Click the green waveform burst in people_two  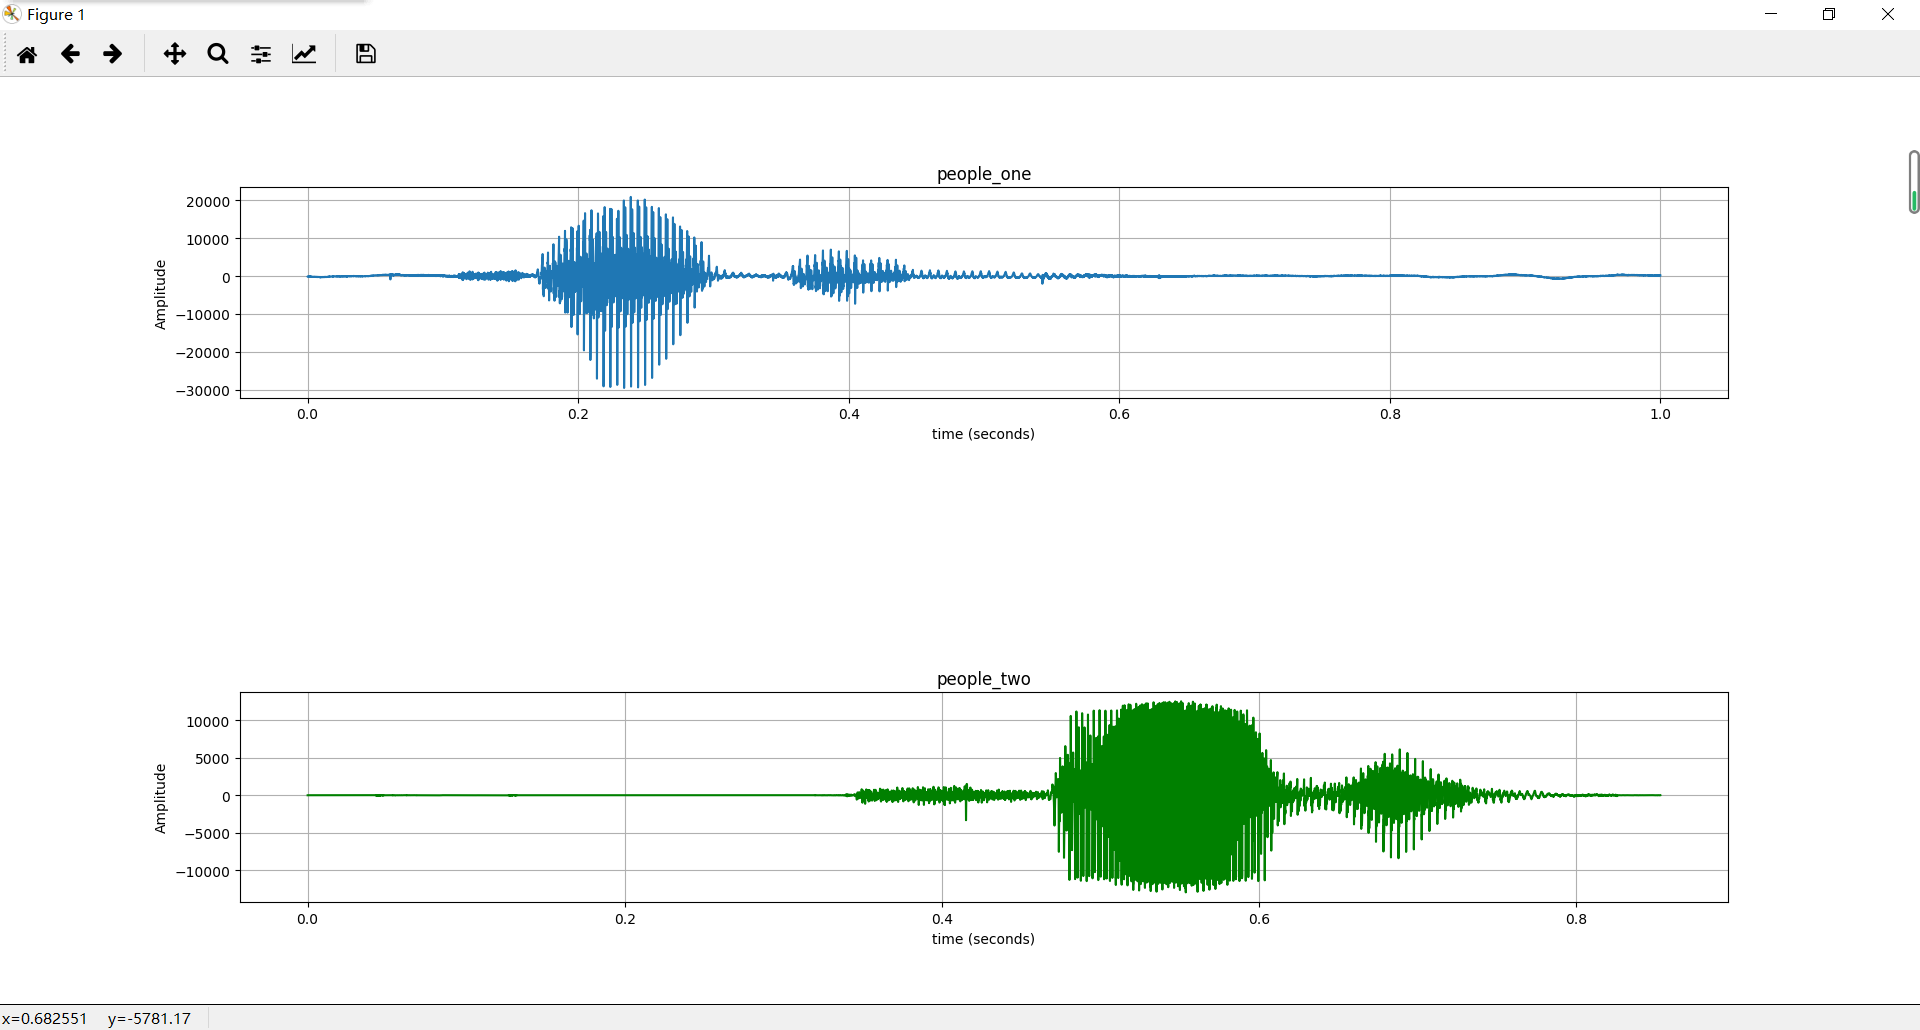[1165, 795]
